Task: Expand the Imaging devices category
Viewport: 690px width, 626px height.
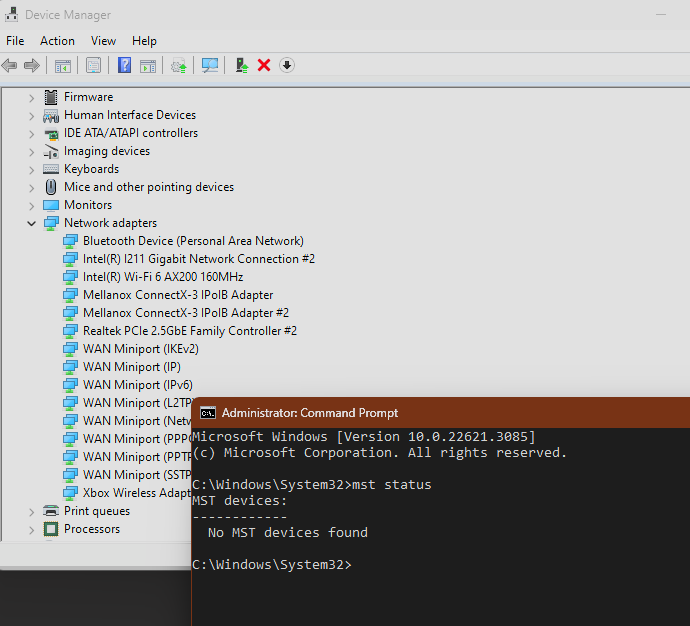Action: [31, 152]
